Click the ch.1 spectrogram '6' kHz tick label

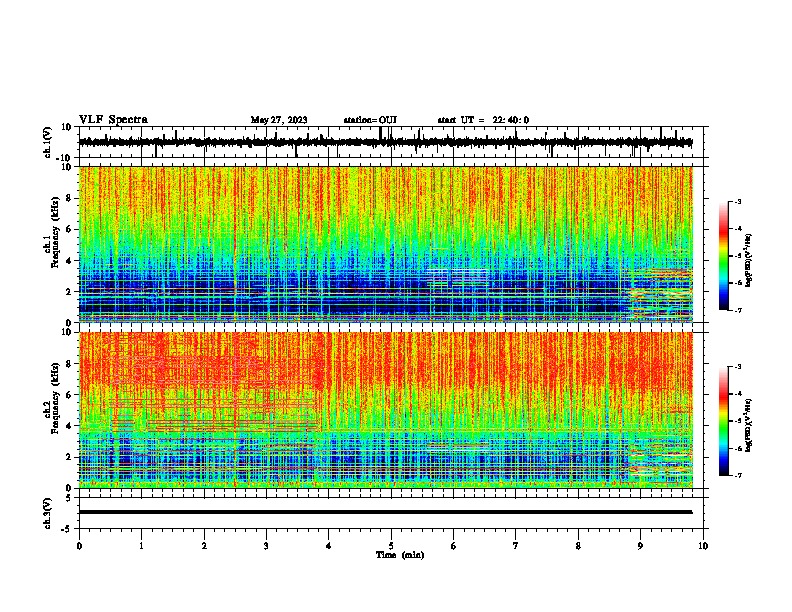(x=69, y=229)
